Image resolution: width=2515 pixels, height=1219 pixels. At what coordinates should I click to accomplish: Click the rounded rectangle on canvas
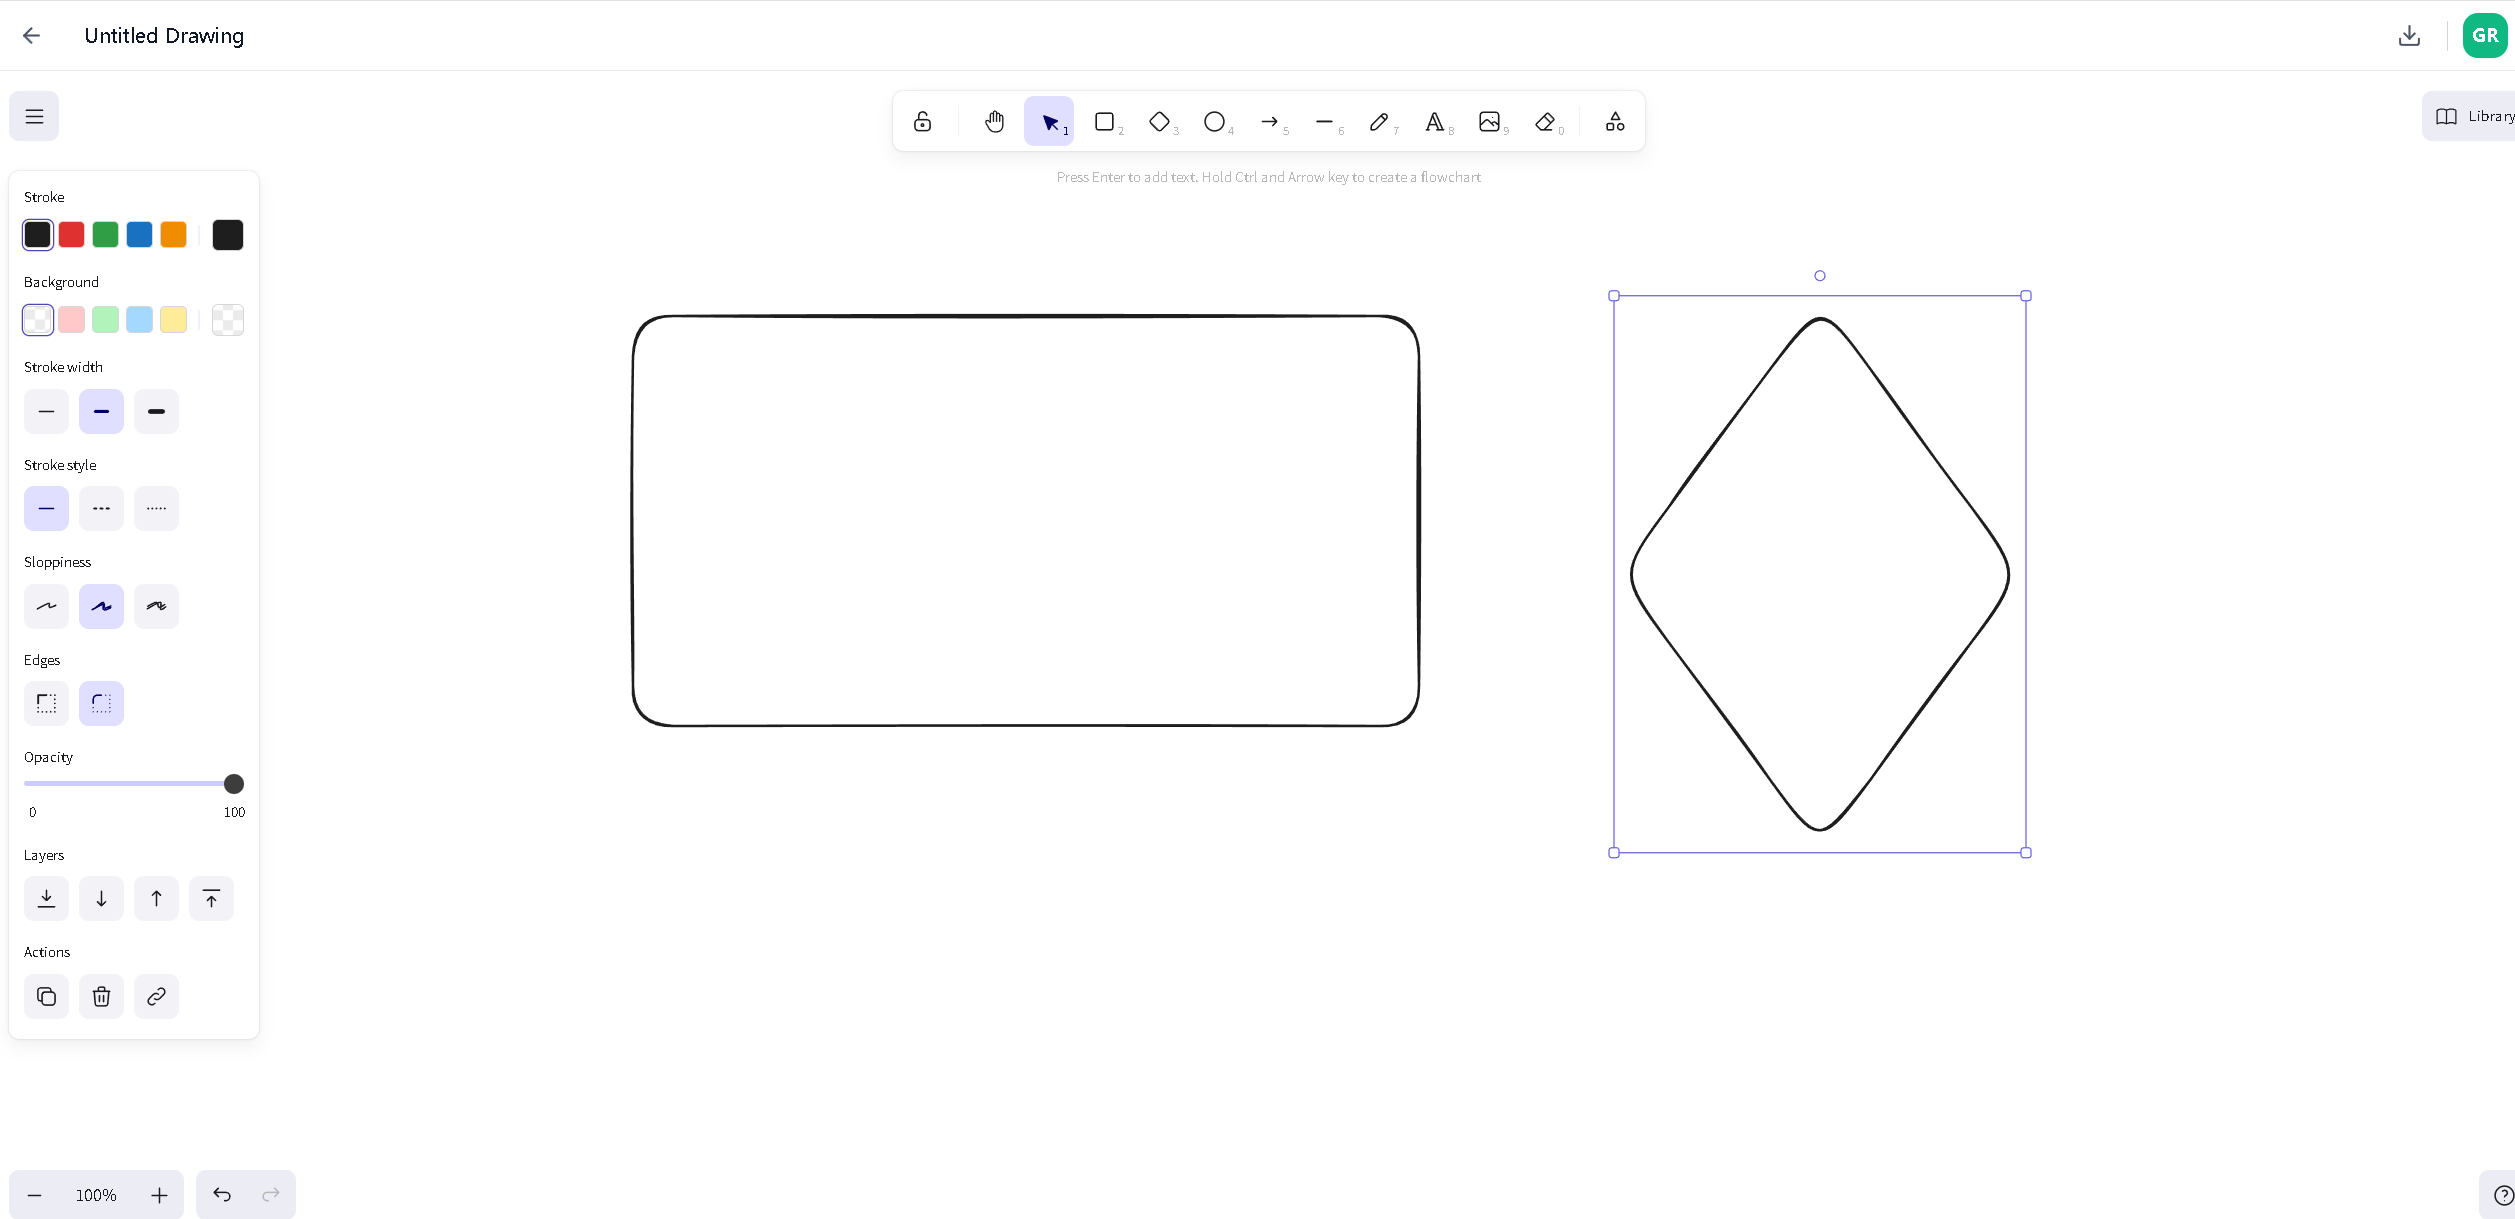point(1025,317)
